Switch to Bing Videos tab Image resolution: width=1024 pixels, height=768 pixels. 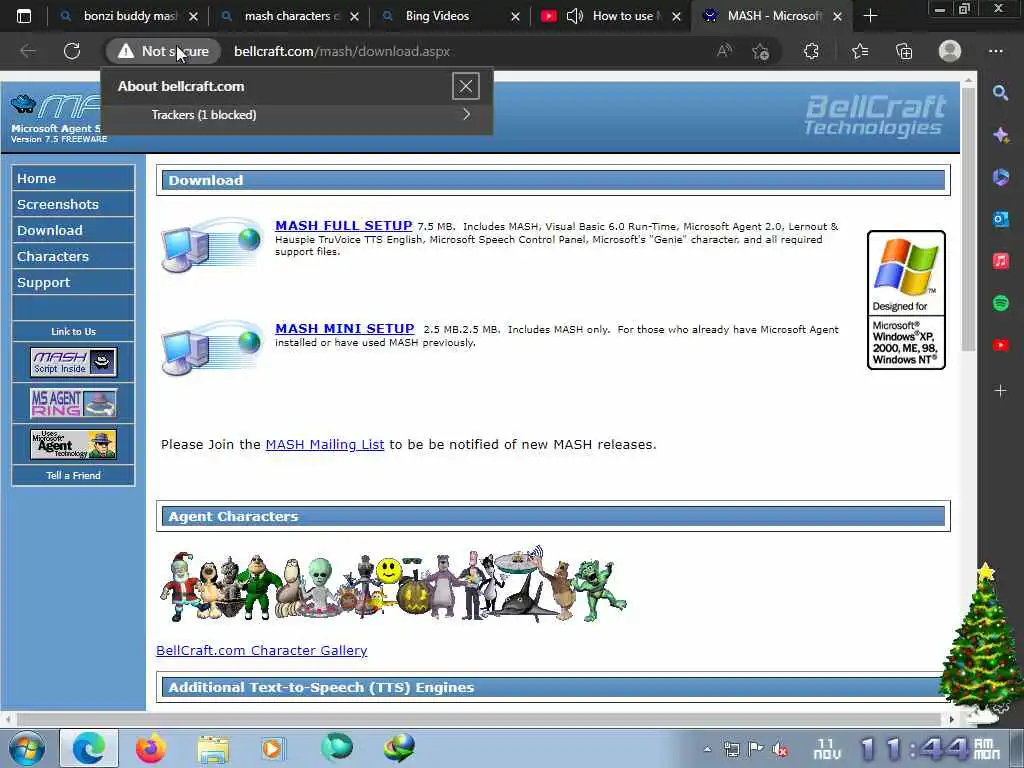click(438, 16)
